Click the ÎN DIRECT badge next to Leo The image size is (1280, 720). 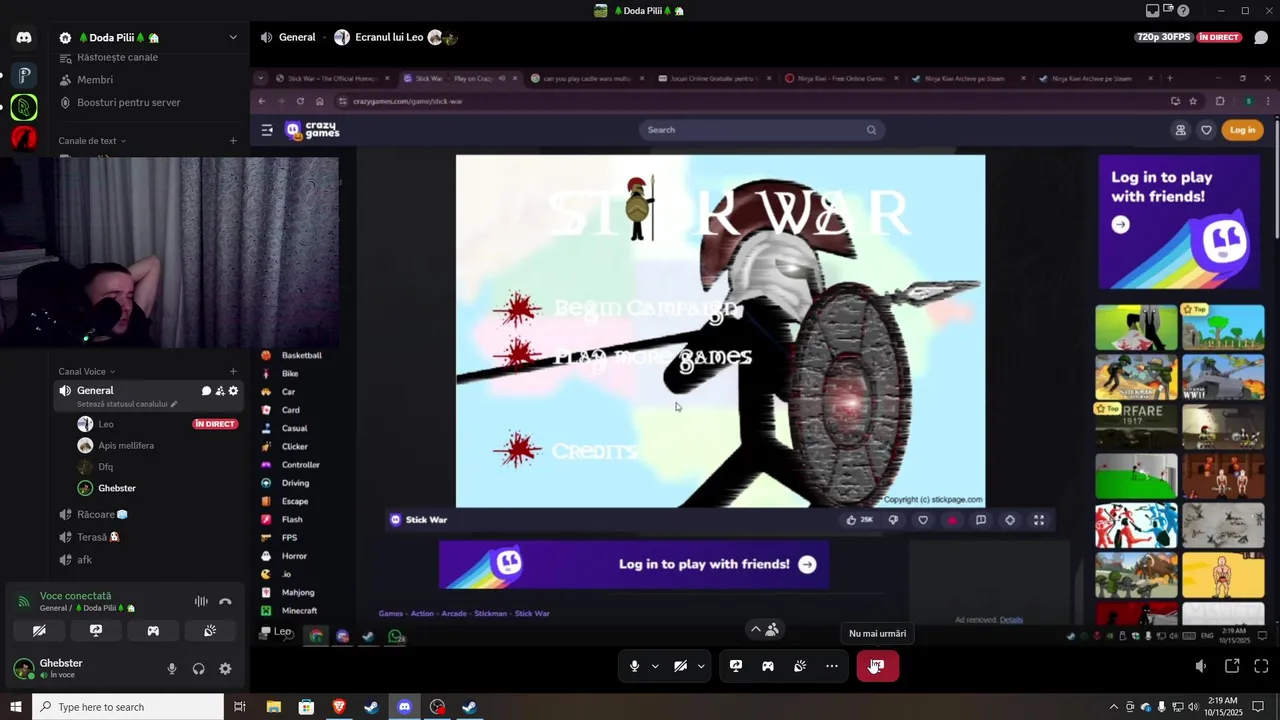(x=215, y=424)
